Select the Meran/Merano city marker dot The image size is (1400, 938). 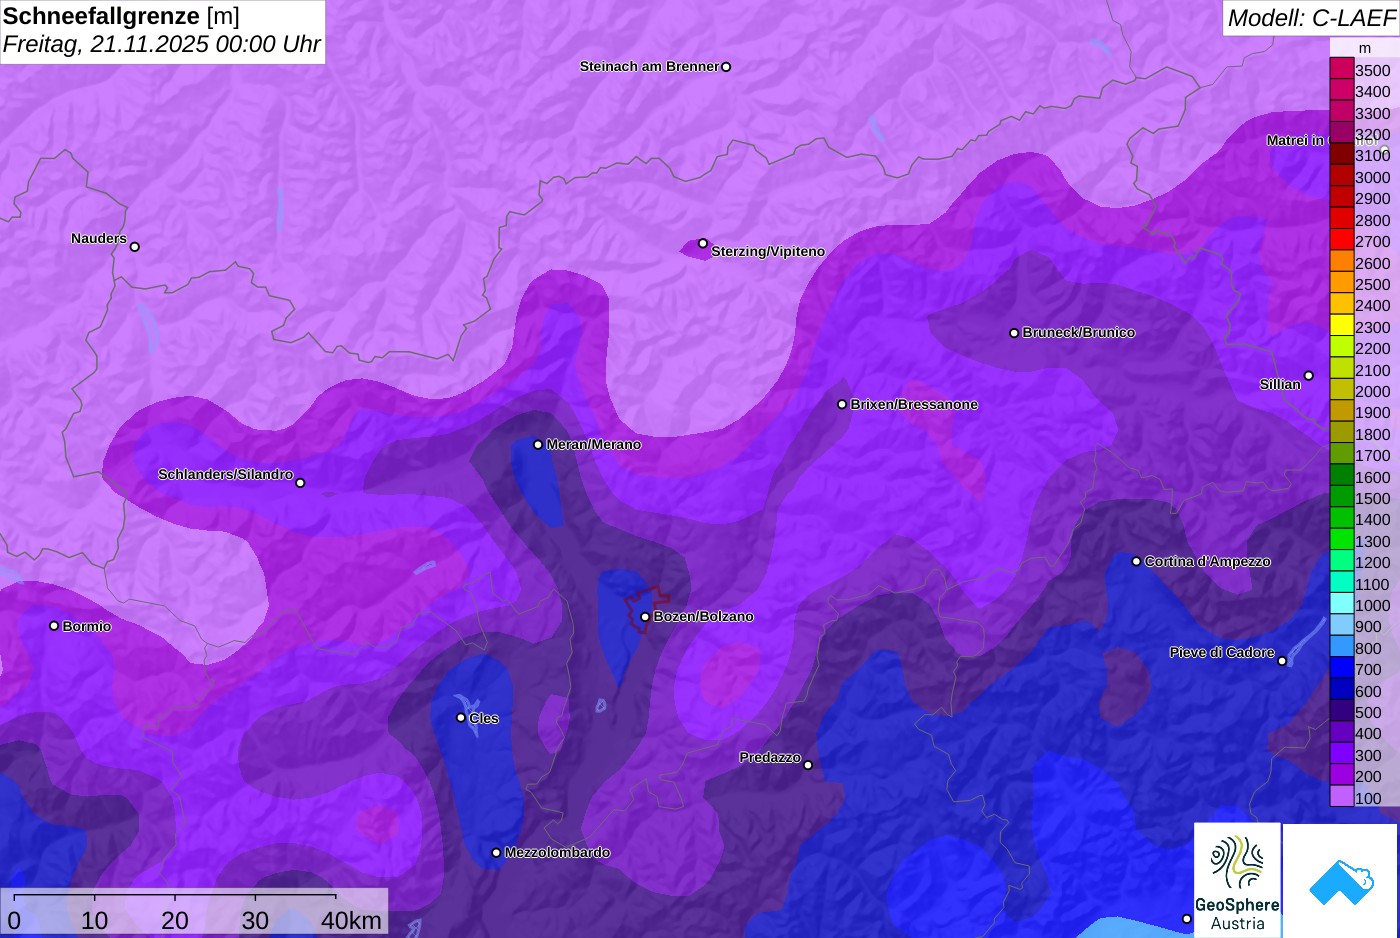click(x=538, y=445)
